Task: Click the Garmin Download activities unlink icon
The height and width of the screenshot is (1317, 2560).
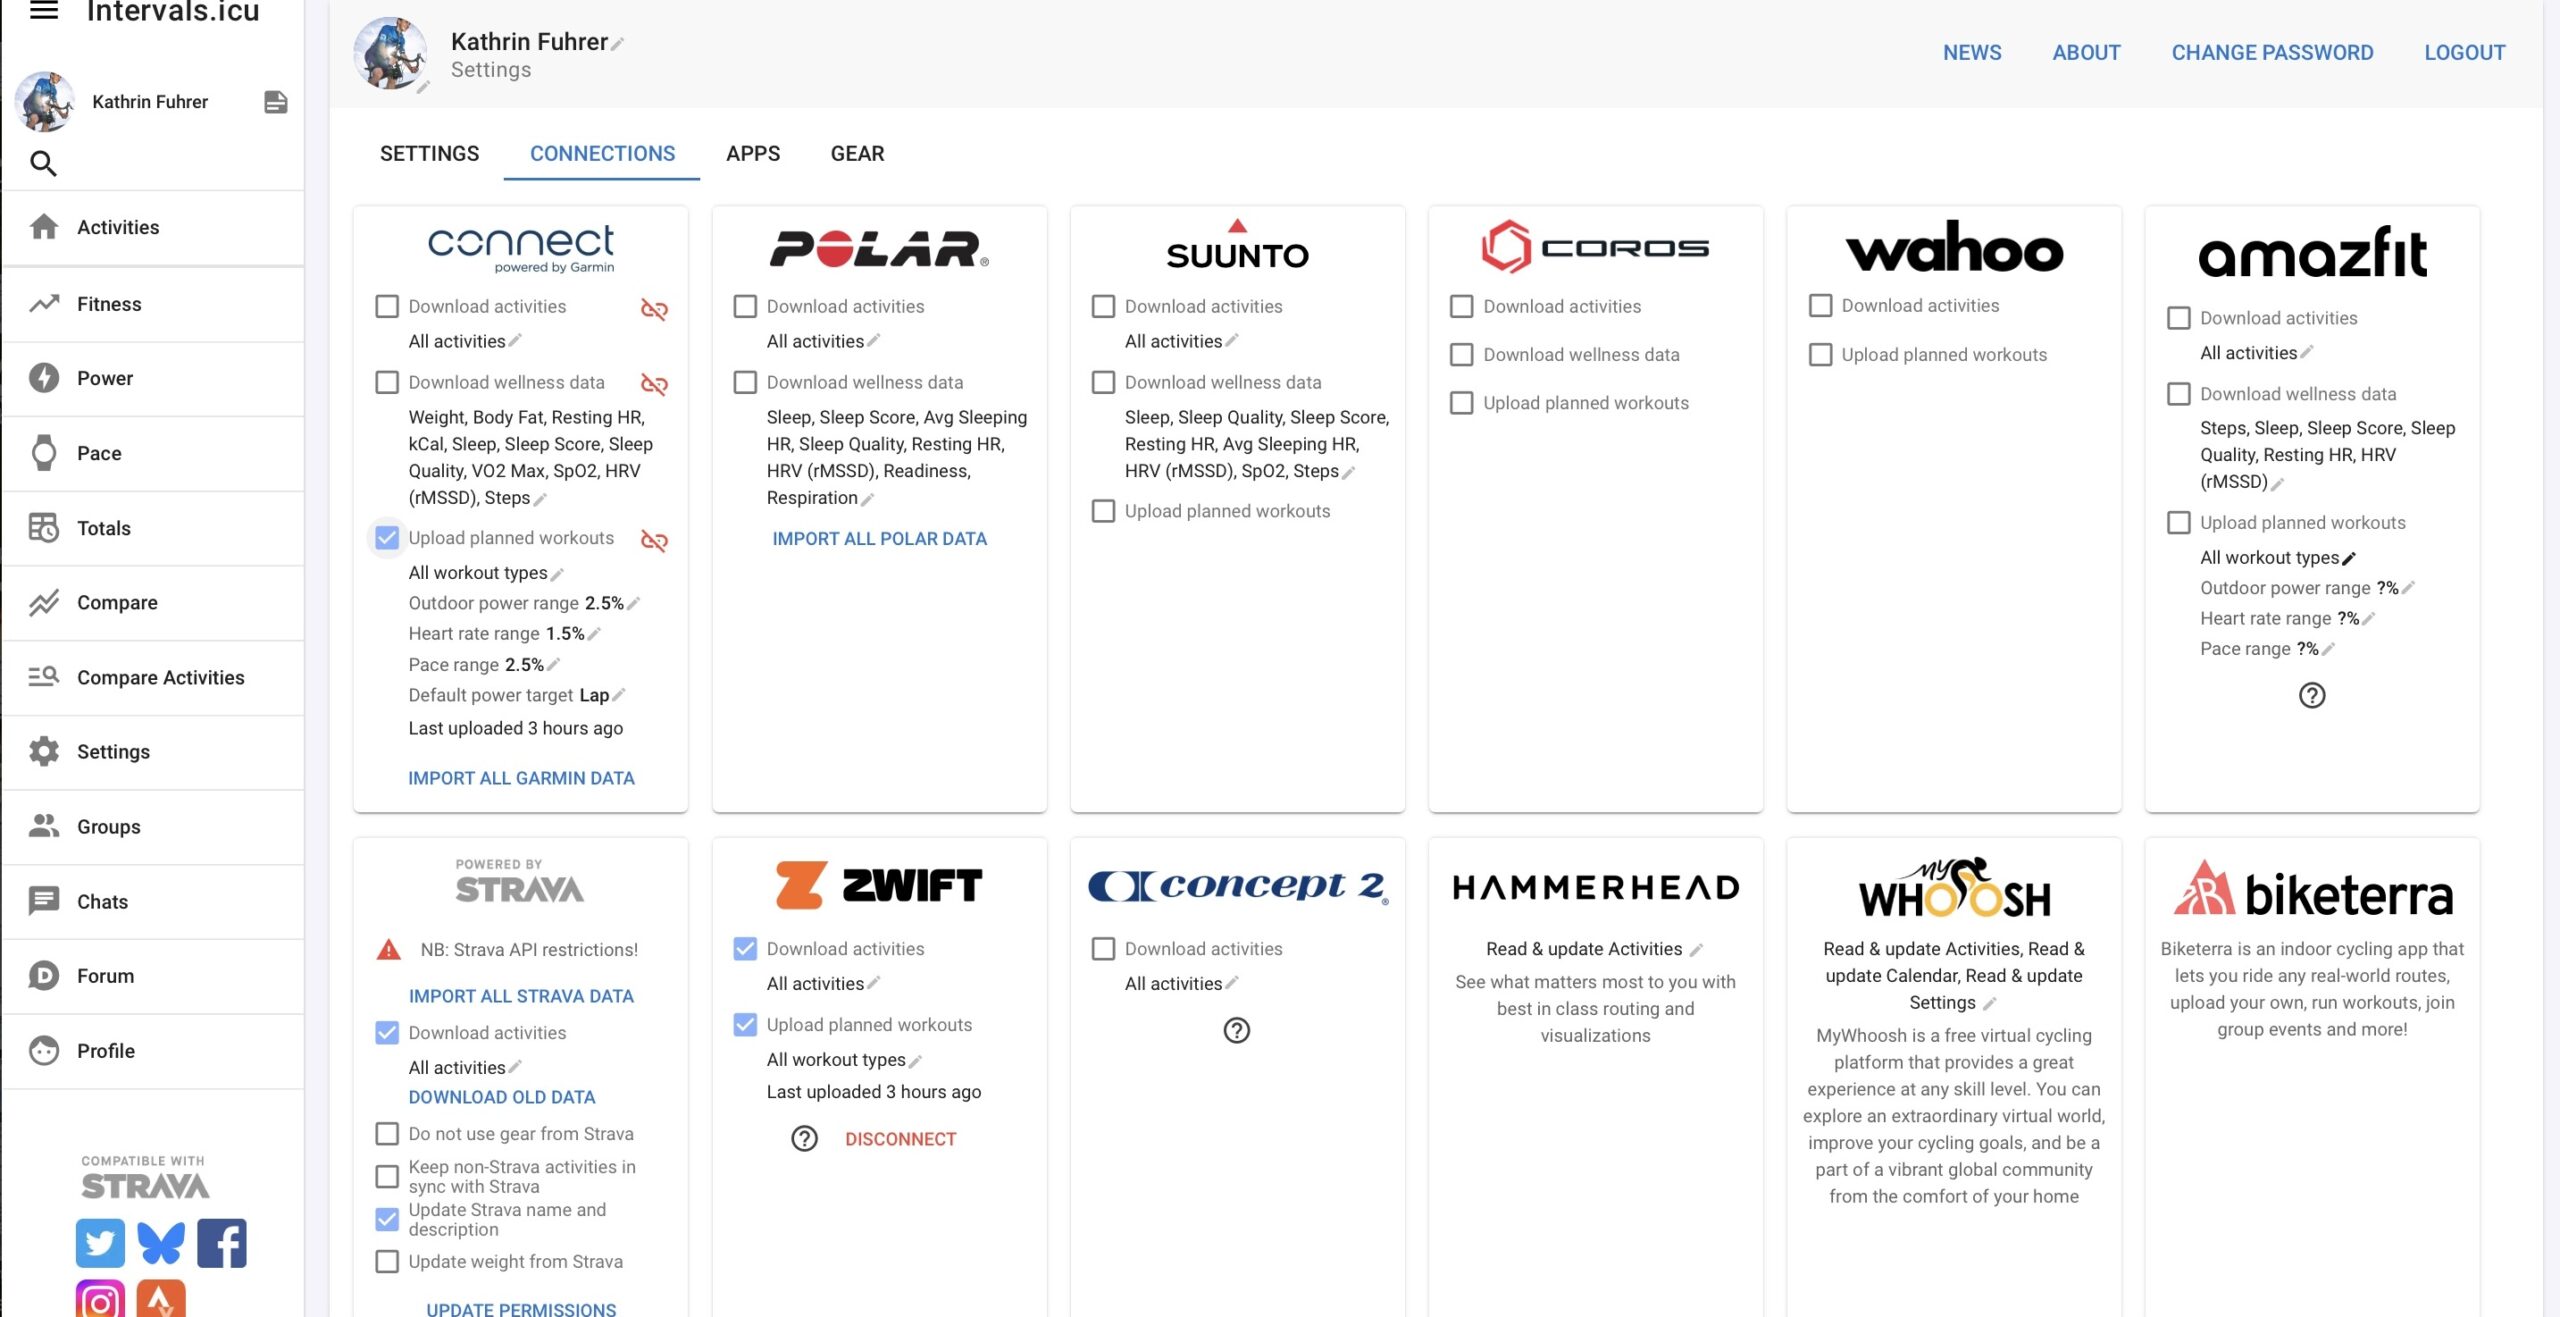Action: (654, 309)
